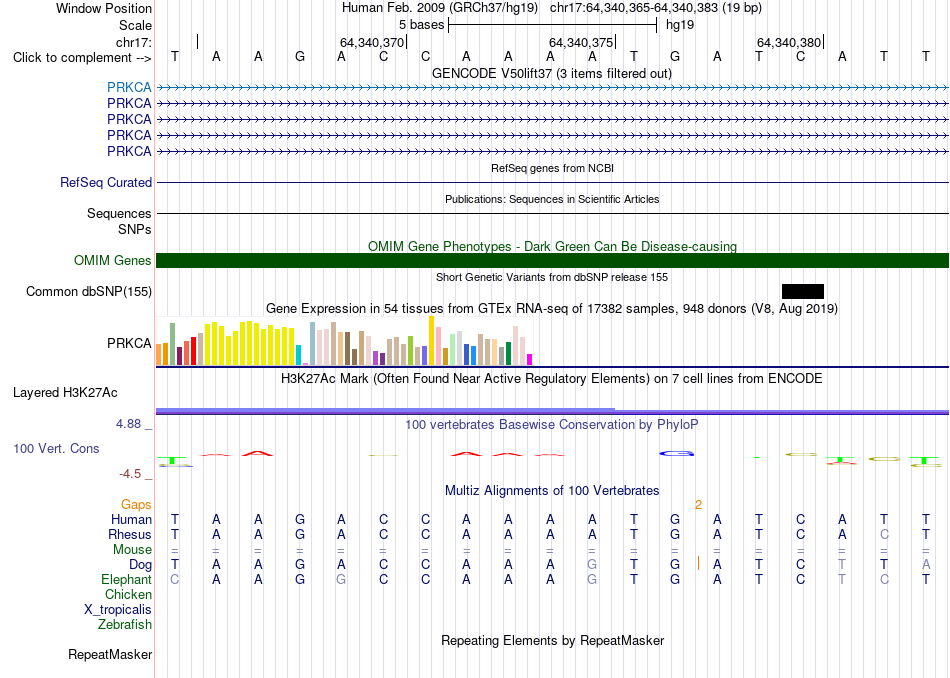Open the 100 Vert. Cons track label
950x678 pixels.
point(56,448)
